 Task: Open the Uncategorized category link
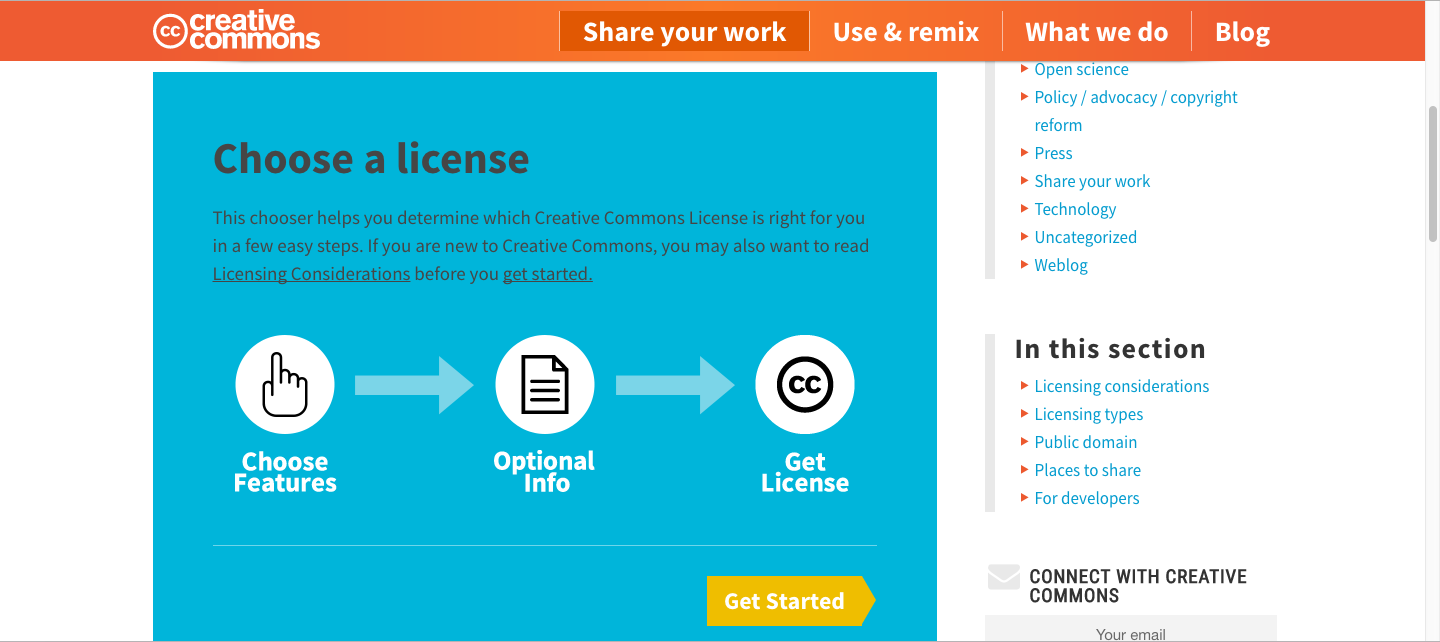(x=1085, y=237)
